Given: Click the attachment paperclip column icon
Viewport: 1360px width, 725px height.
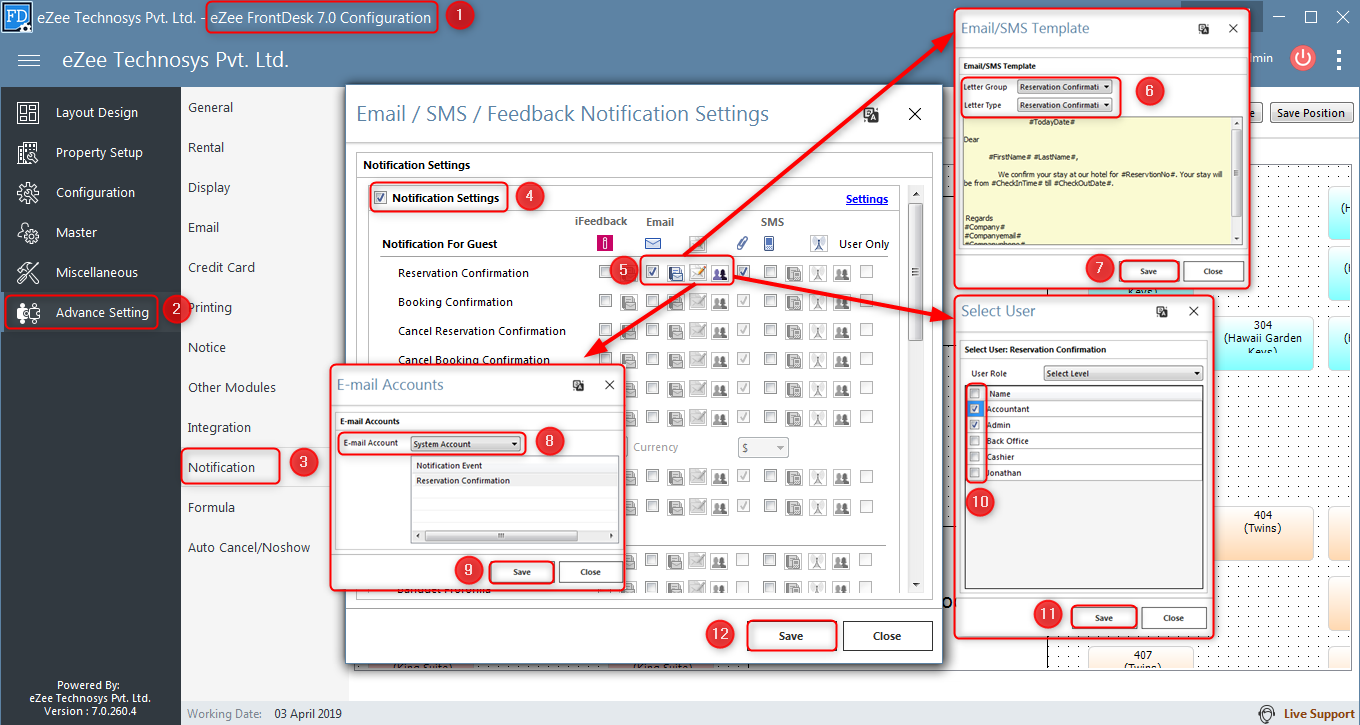Looking at the screenshot, I should pos(742,243).
